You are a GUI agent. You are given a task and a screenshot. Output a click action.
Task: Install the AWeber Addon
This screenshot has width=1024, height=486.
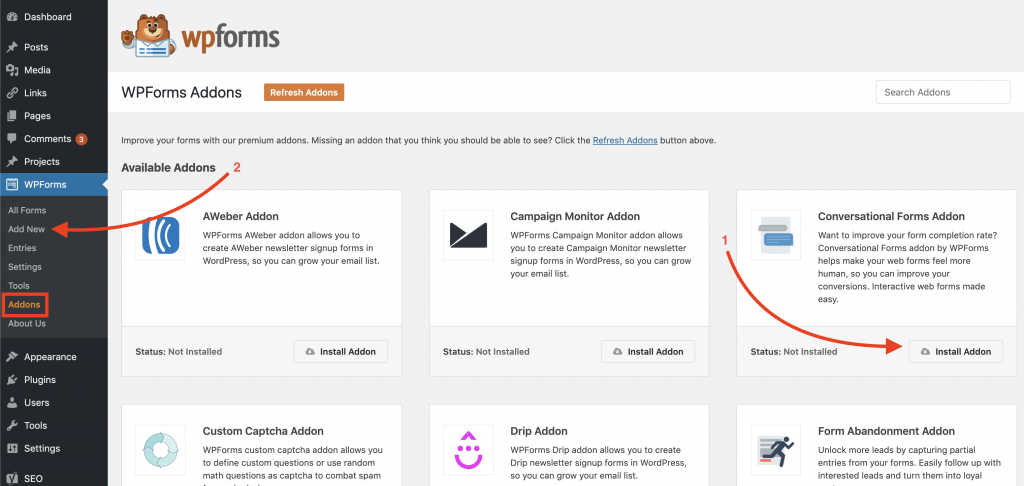[x=341, y=351]
